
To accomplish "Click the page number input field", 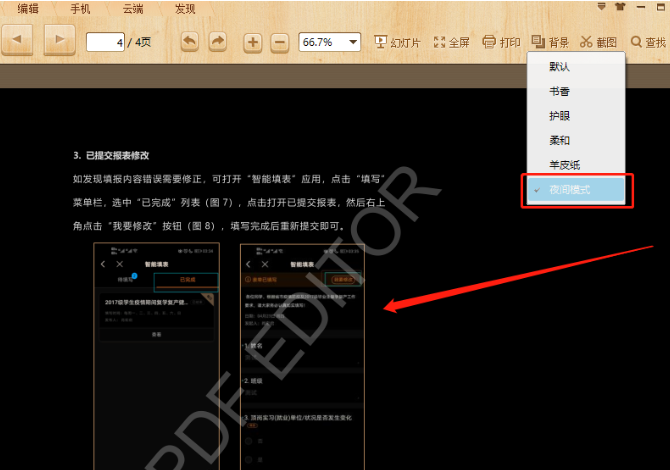I will pos(105,42).
